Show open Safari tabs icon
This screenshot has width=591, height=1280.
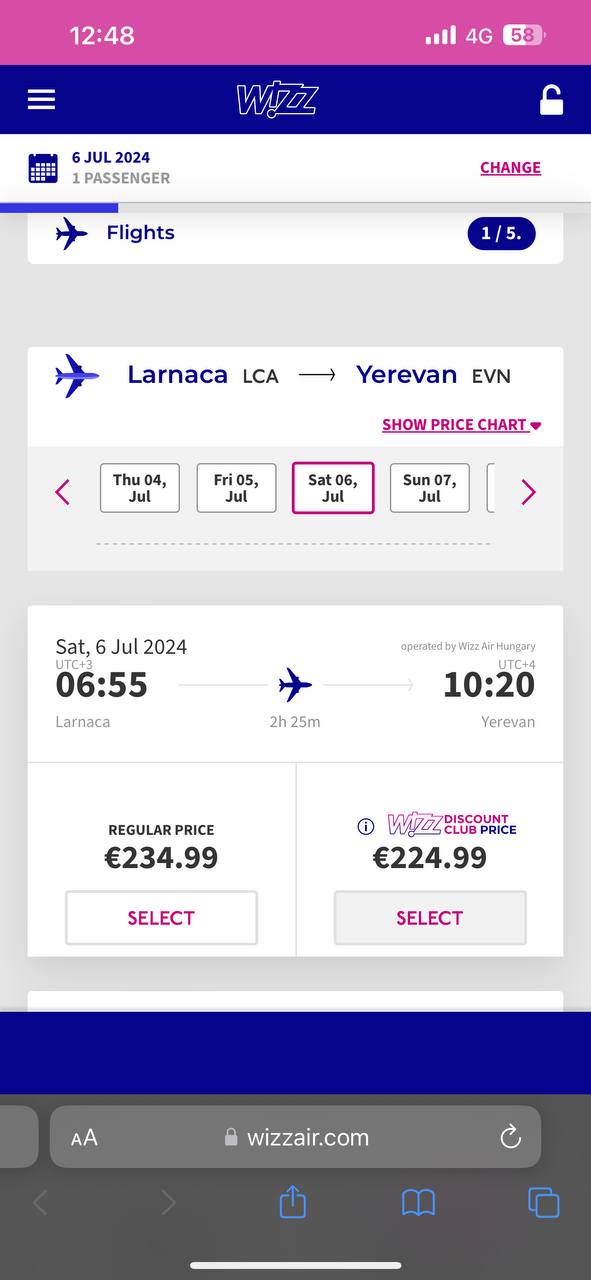[543, 1202]
